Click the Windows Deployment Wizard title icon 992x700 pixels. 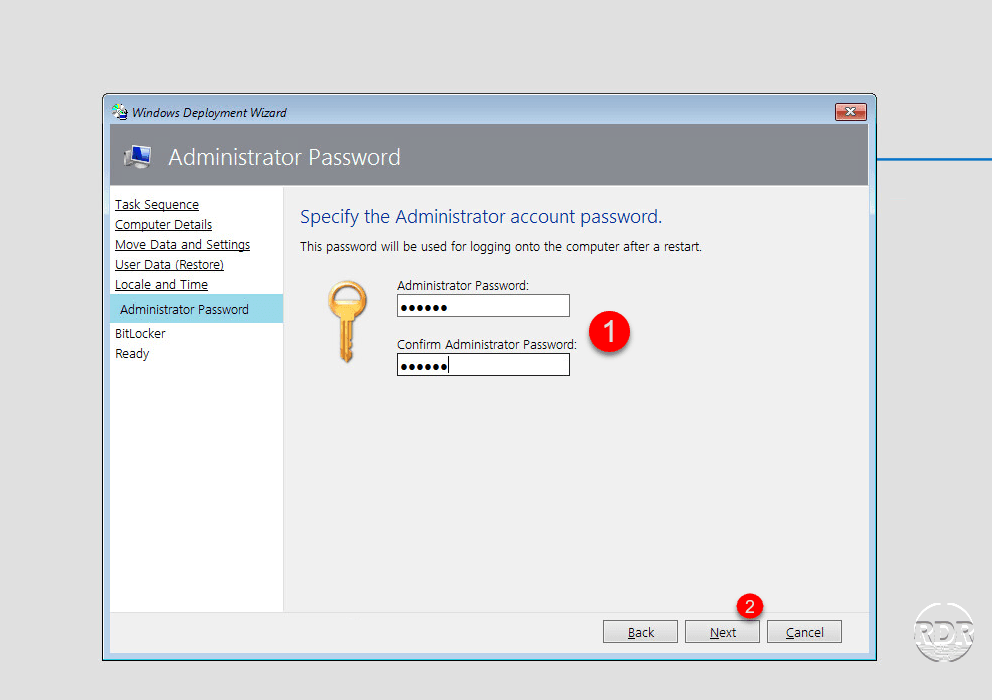120,112
